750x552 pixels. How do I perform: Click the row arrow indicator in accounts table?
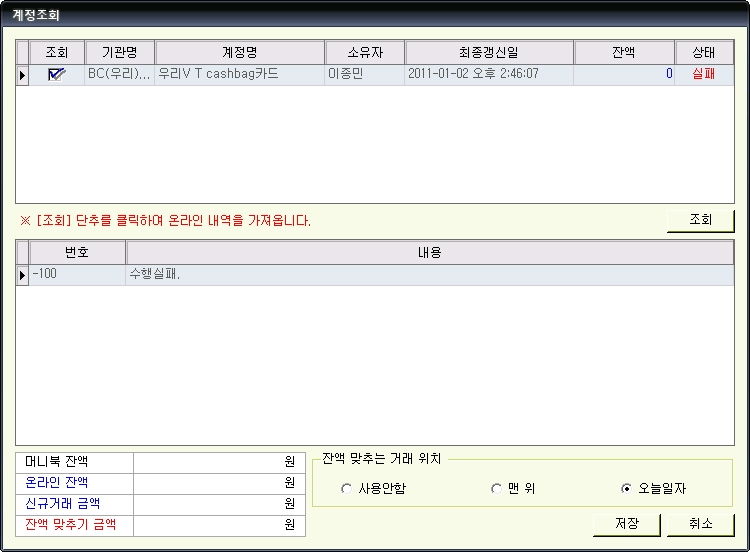pos(23,75)
